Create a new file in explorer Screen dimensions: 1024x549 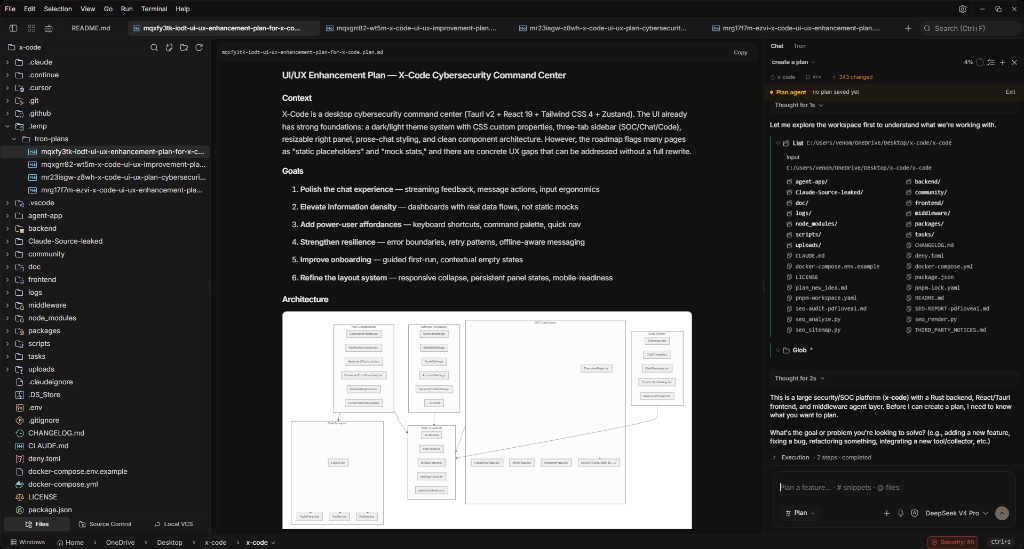(169, 47)
